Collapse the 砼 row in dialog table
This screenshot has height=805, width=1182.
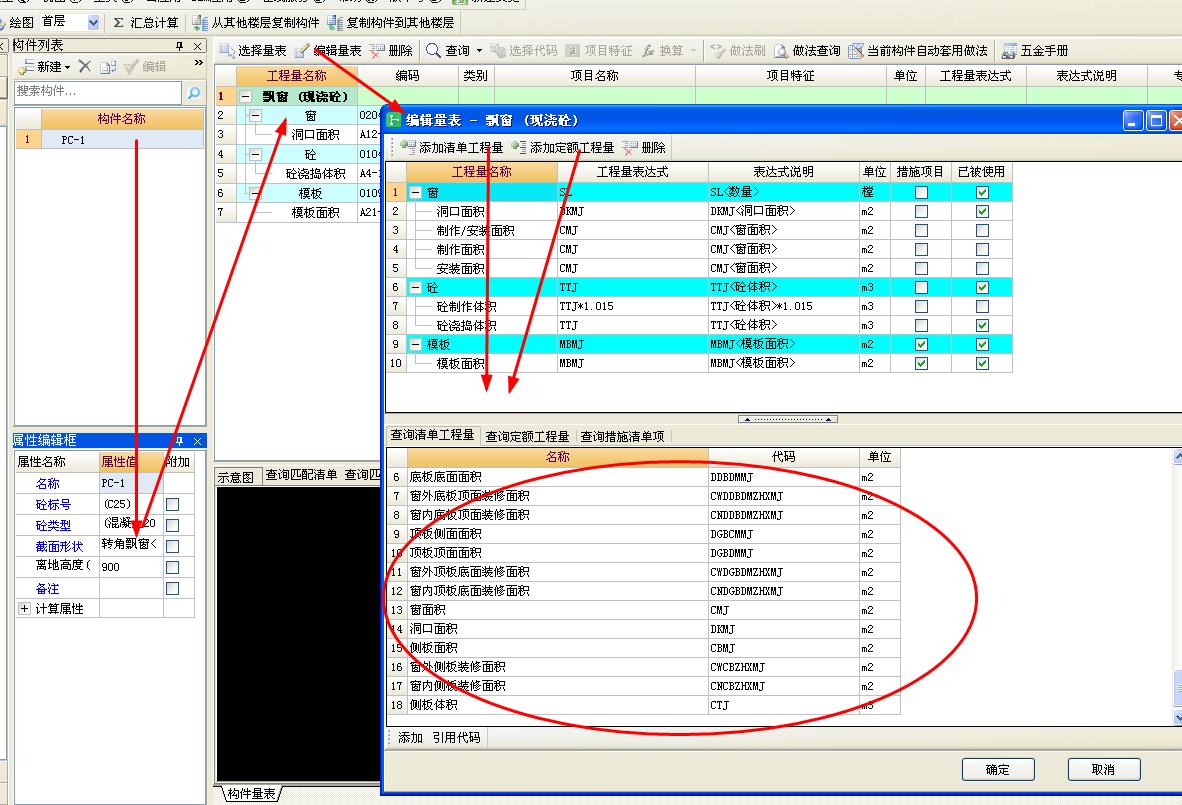(415, 287)
